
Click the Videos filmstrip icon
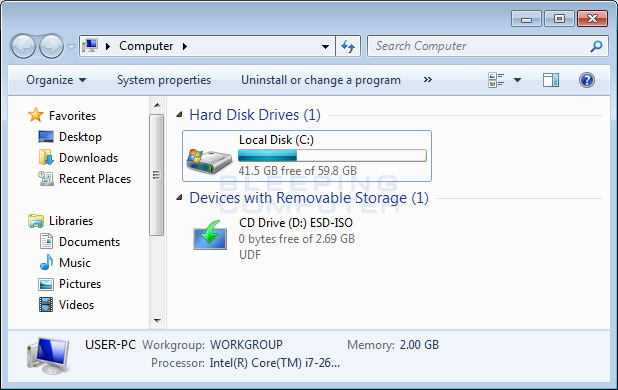(46, 305)
